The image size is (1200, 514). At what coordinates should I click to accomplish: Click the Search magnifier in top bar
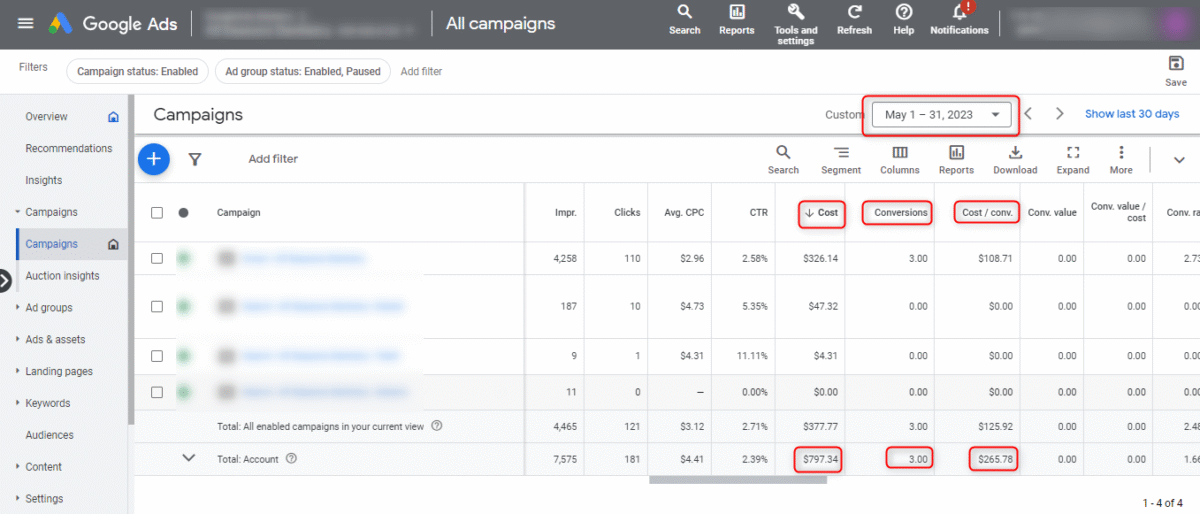tap(684, 13)
